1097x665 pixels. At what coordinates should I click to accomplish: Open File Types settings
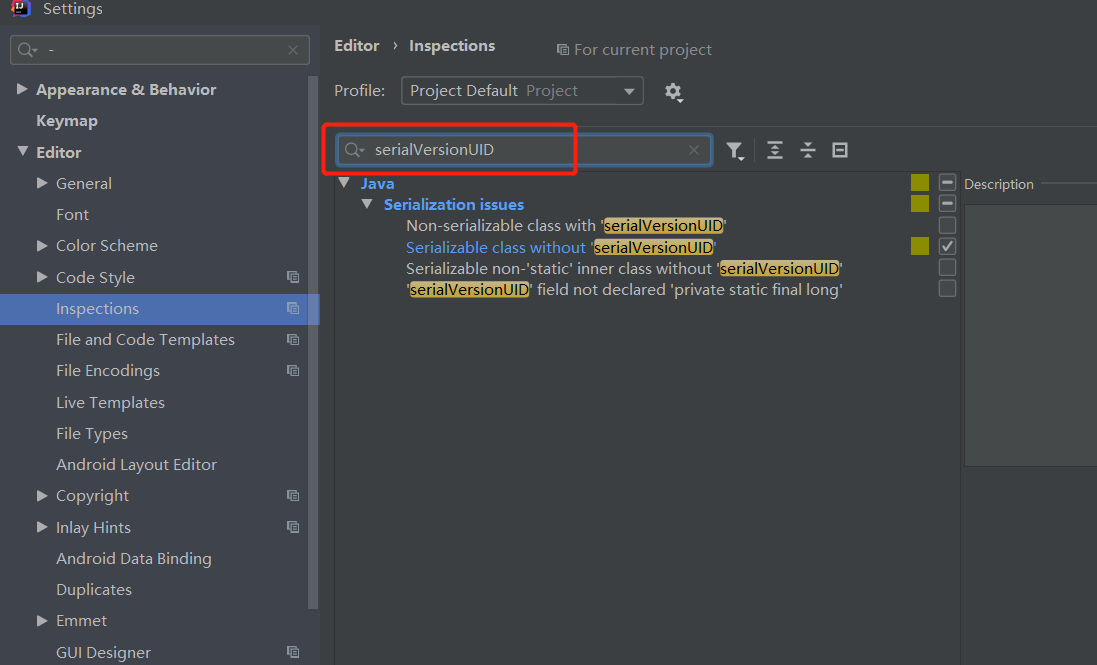tap(92, 434)
